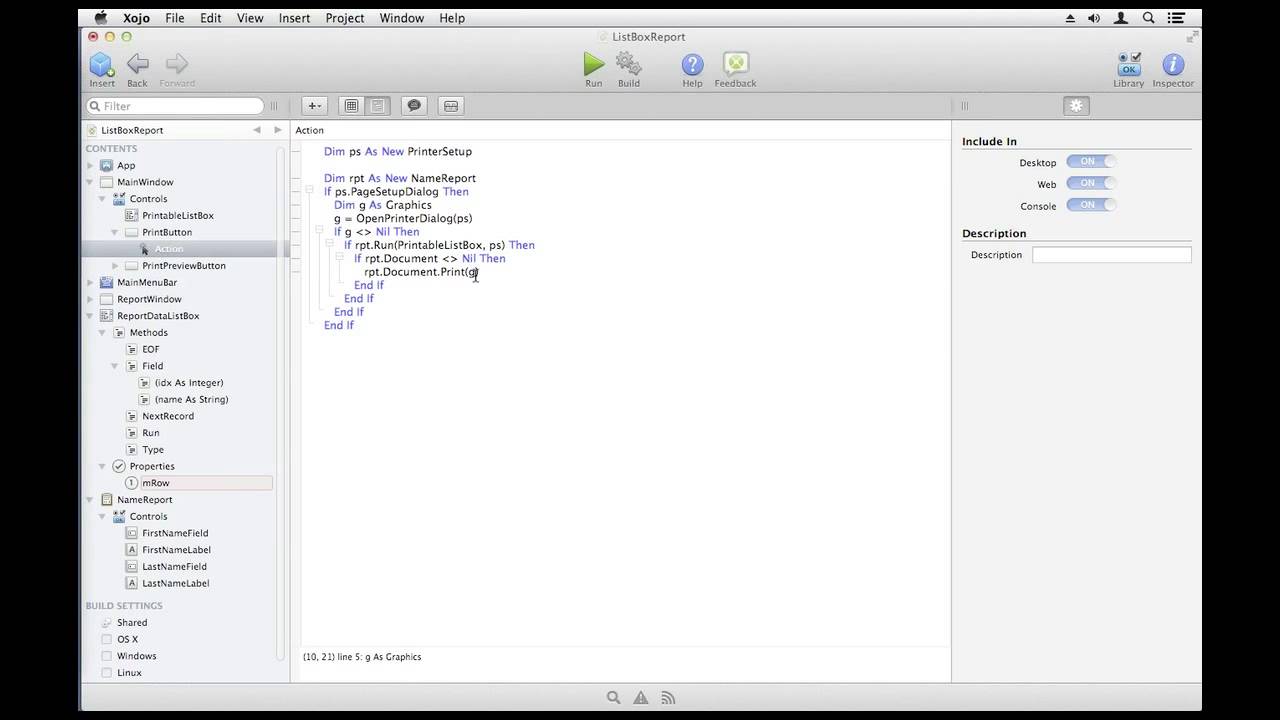Click the add (+) dropdown button
Viewport: 1280px width, 720px height.
click(314, 106)
